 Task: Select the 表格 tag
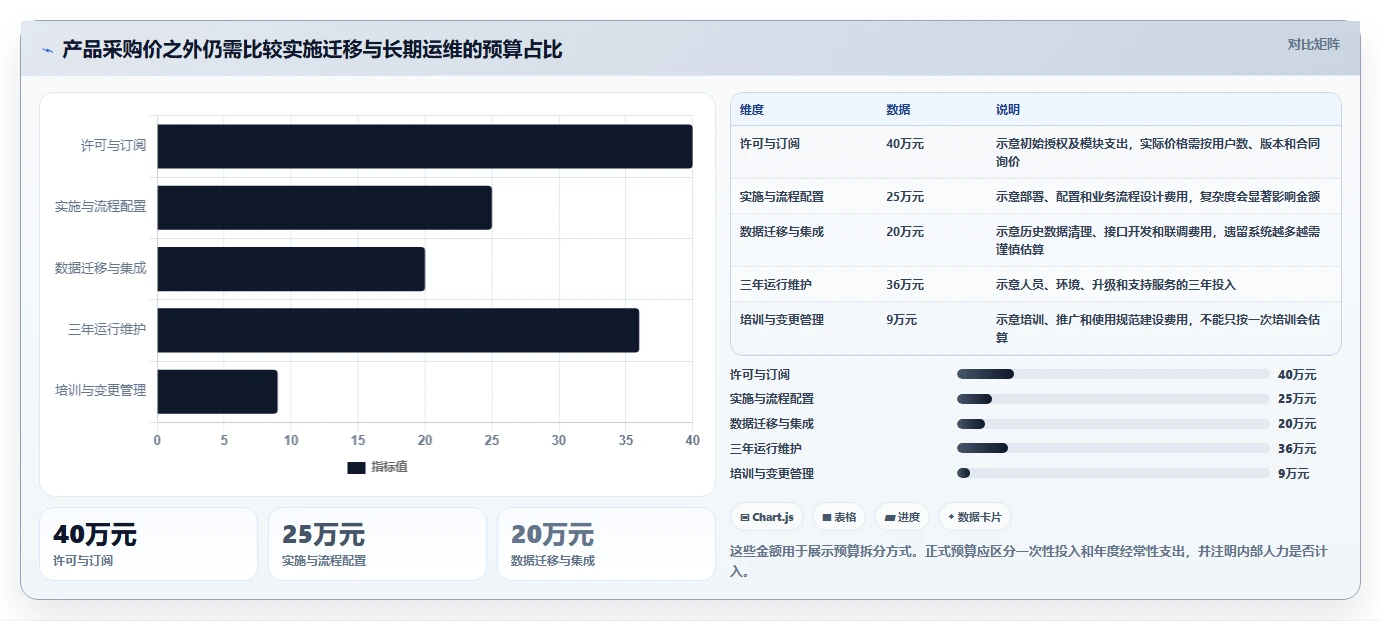point(838,517)
